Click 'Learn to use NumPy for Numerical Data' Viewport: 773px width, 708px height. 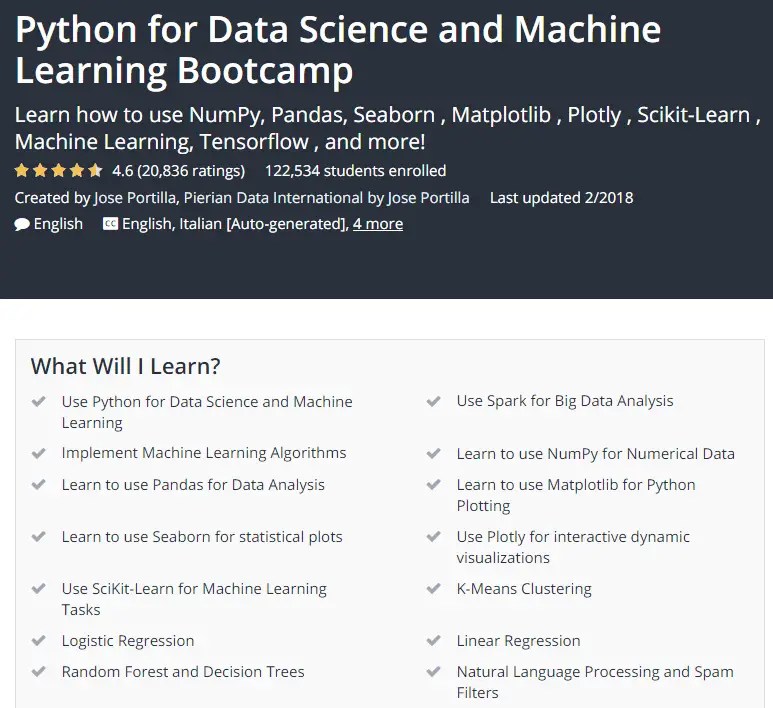(596, 454)
